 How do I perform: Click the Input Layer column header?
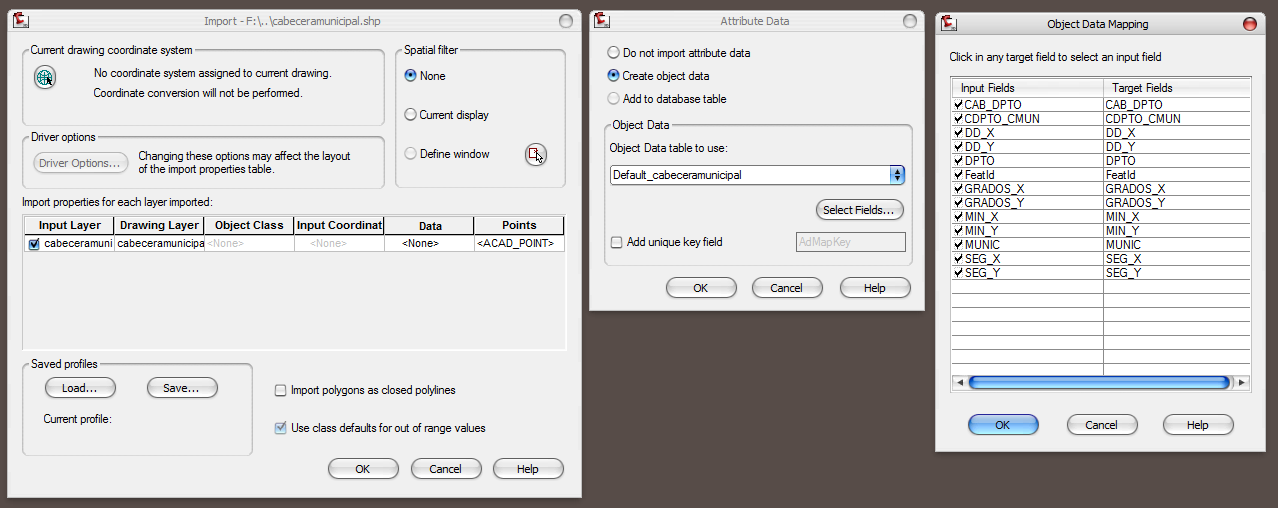click(69, 225)
